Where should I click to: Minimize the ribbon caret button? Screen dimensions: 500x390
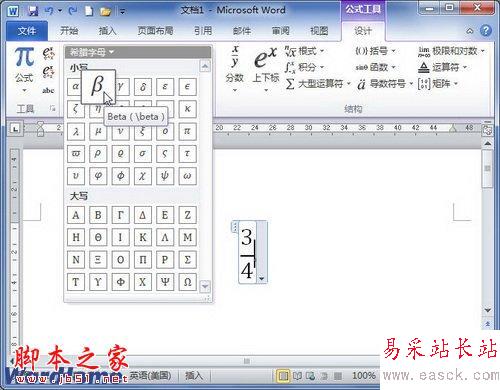pos(470,31)
